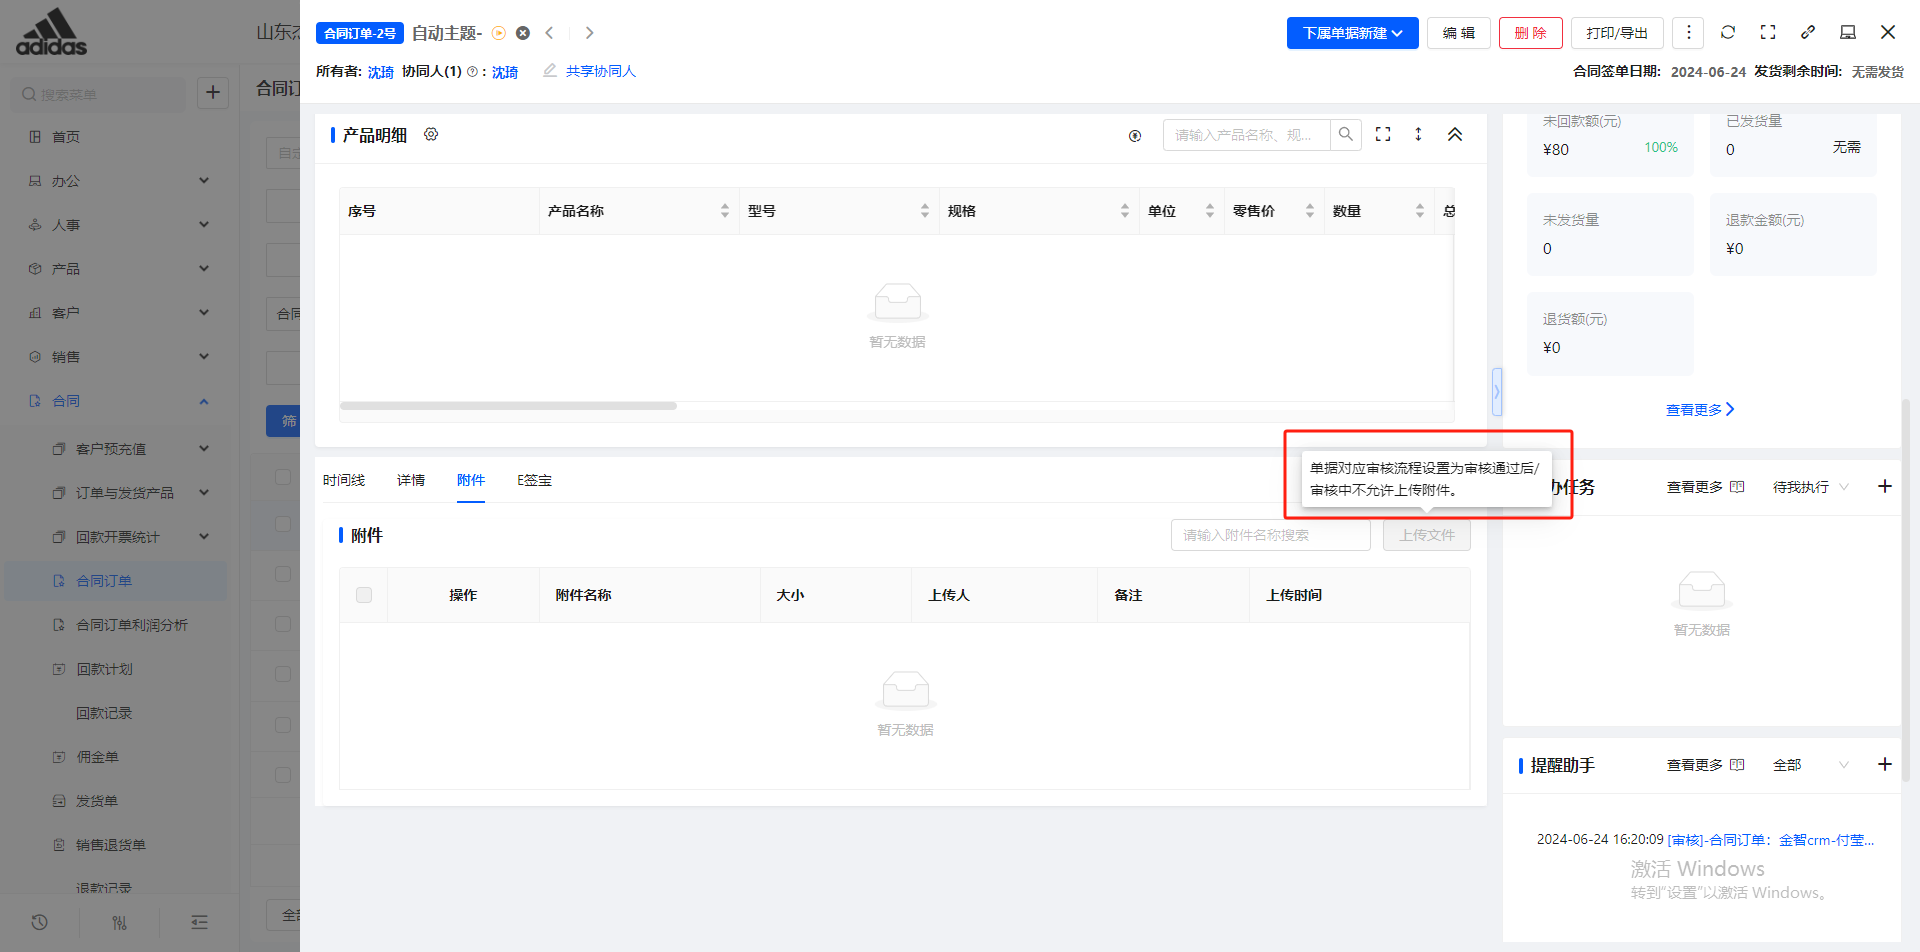Click the target icon beside product search
This screenshot has width=1920, height=952.
(x=1135, y=136)
